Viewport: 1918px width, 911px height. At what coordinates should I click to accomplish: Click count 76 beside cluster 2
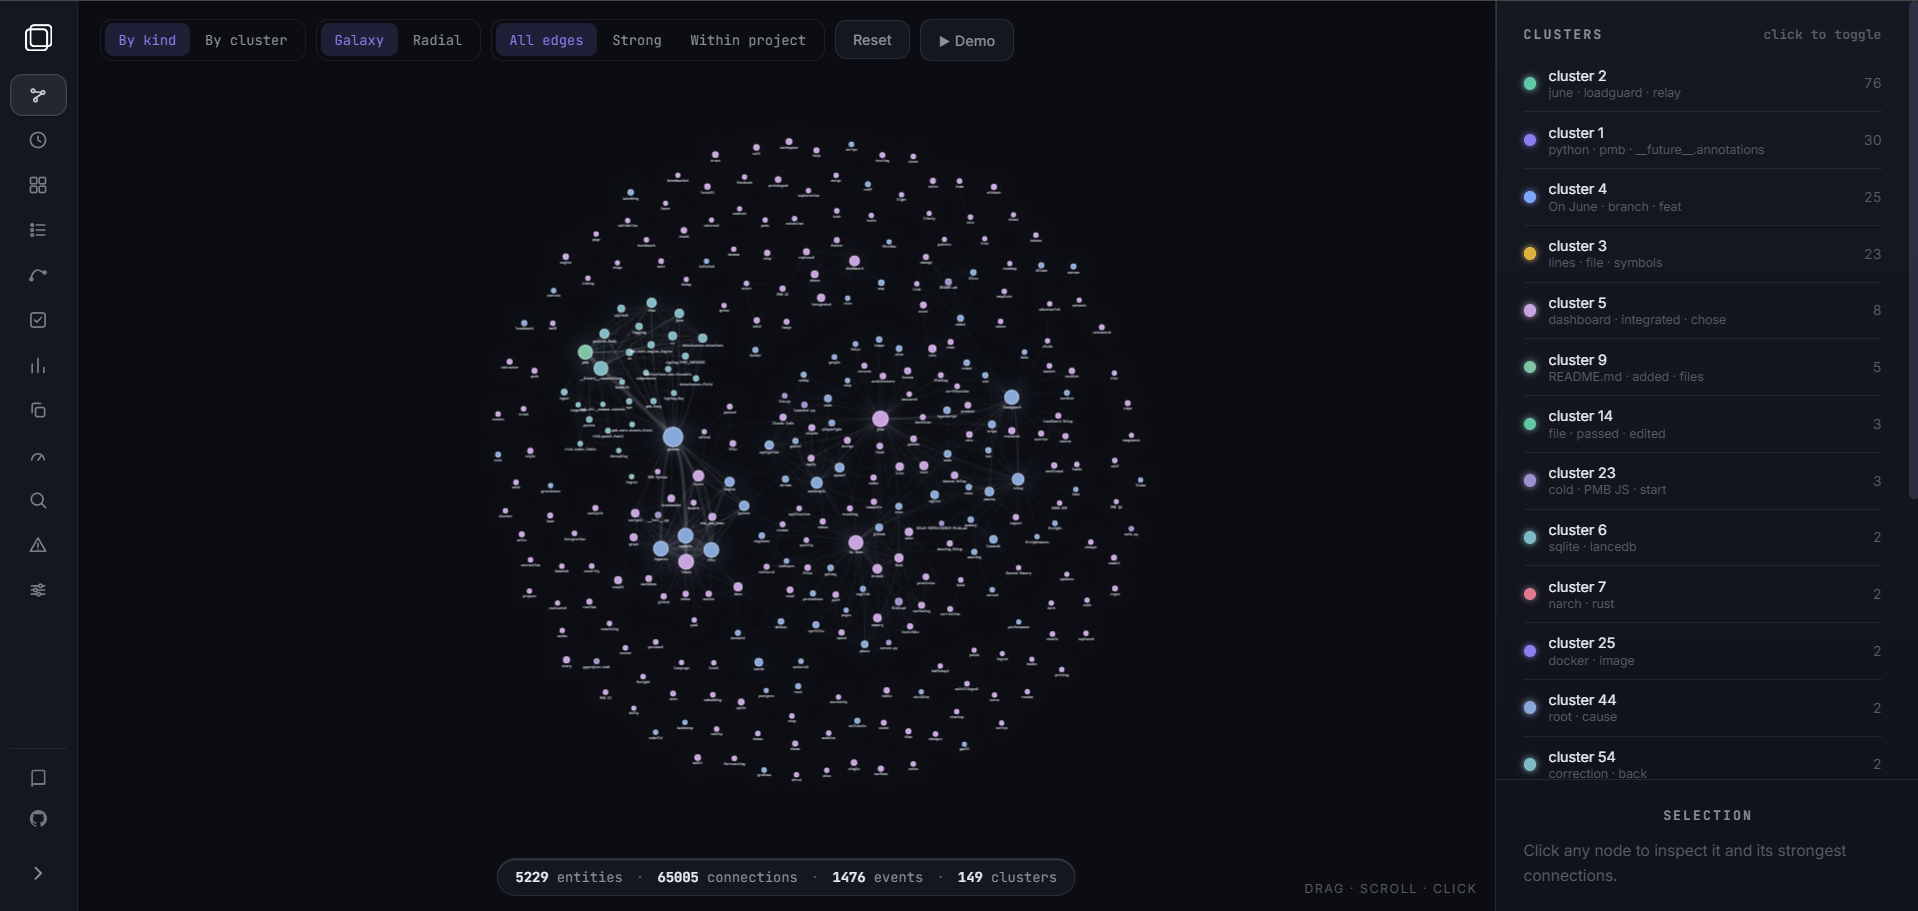(x=1872, y=83)
